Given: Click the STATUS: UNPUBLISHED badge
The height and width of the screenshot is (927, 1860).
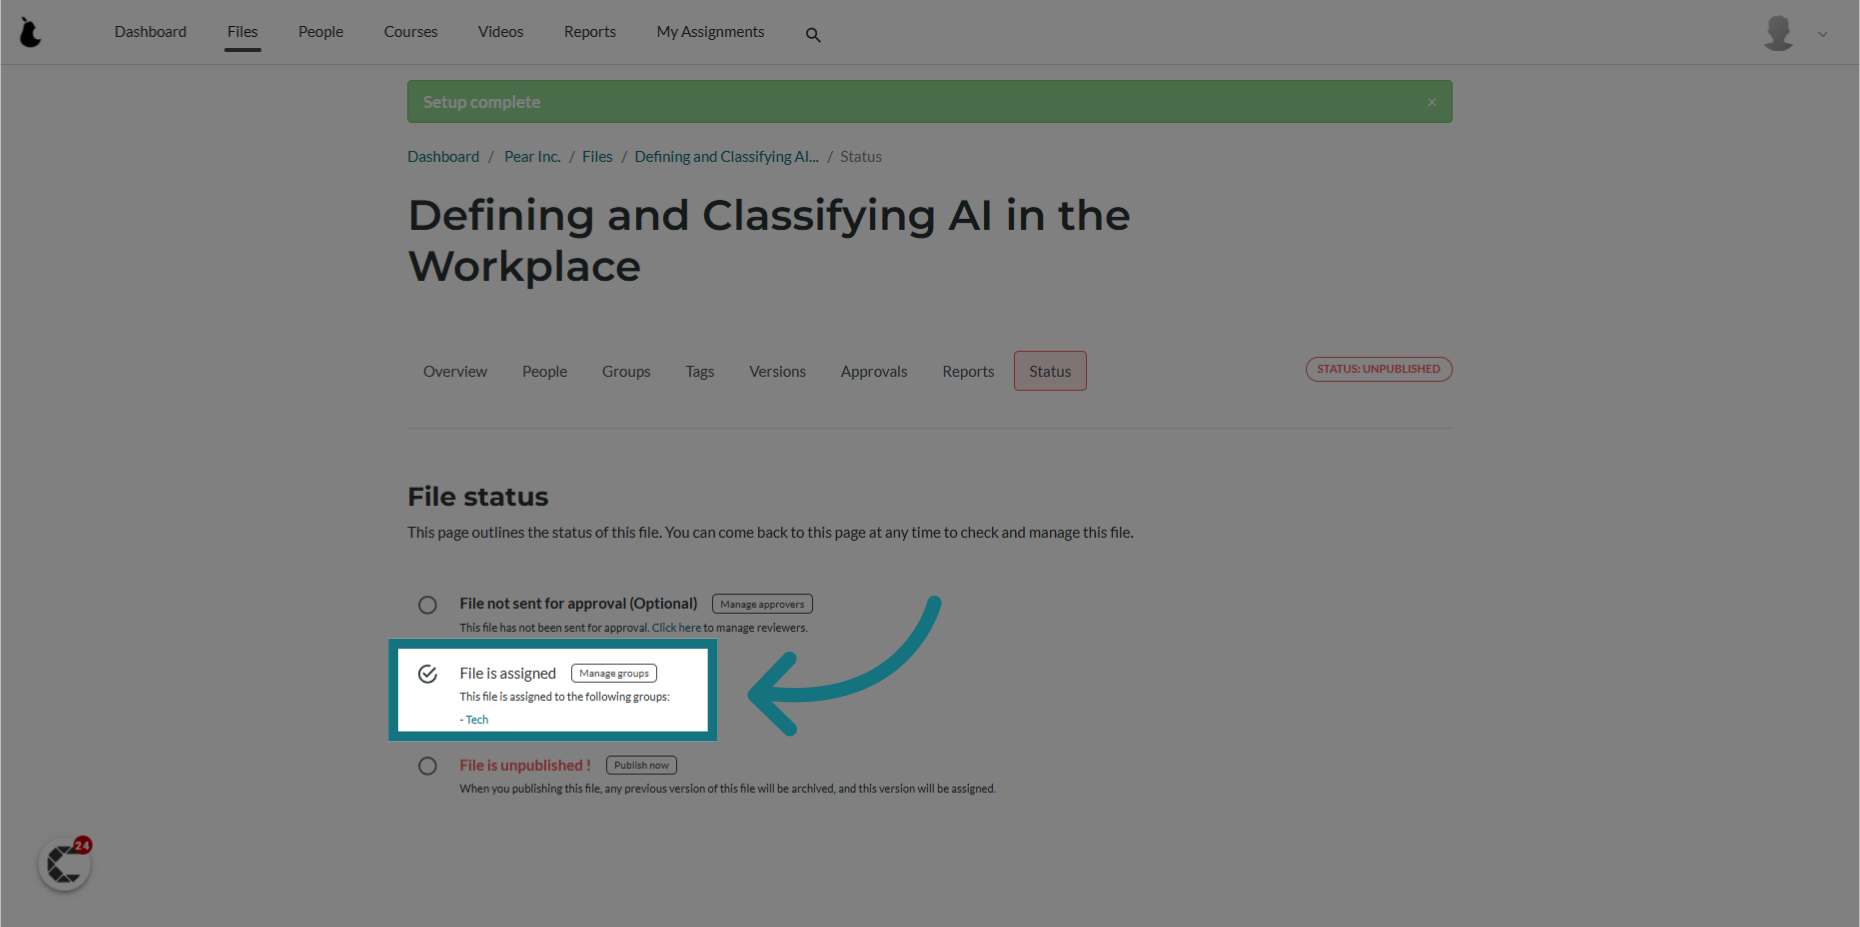Looking at the screenshot, I should 1378,369.
